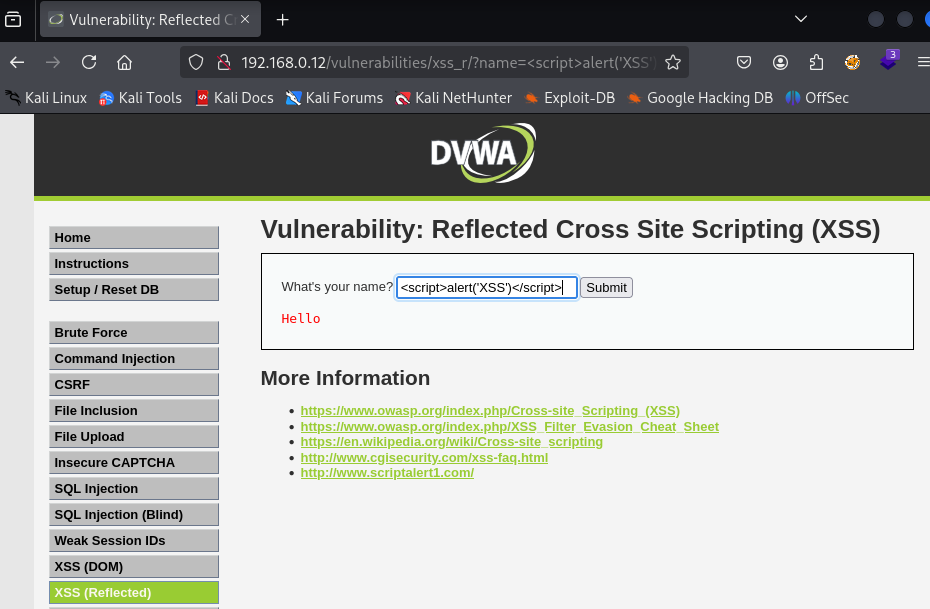Open the CSRF page

pos(134,385)
